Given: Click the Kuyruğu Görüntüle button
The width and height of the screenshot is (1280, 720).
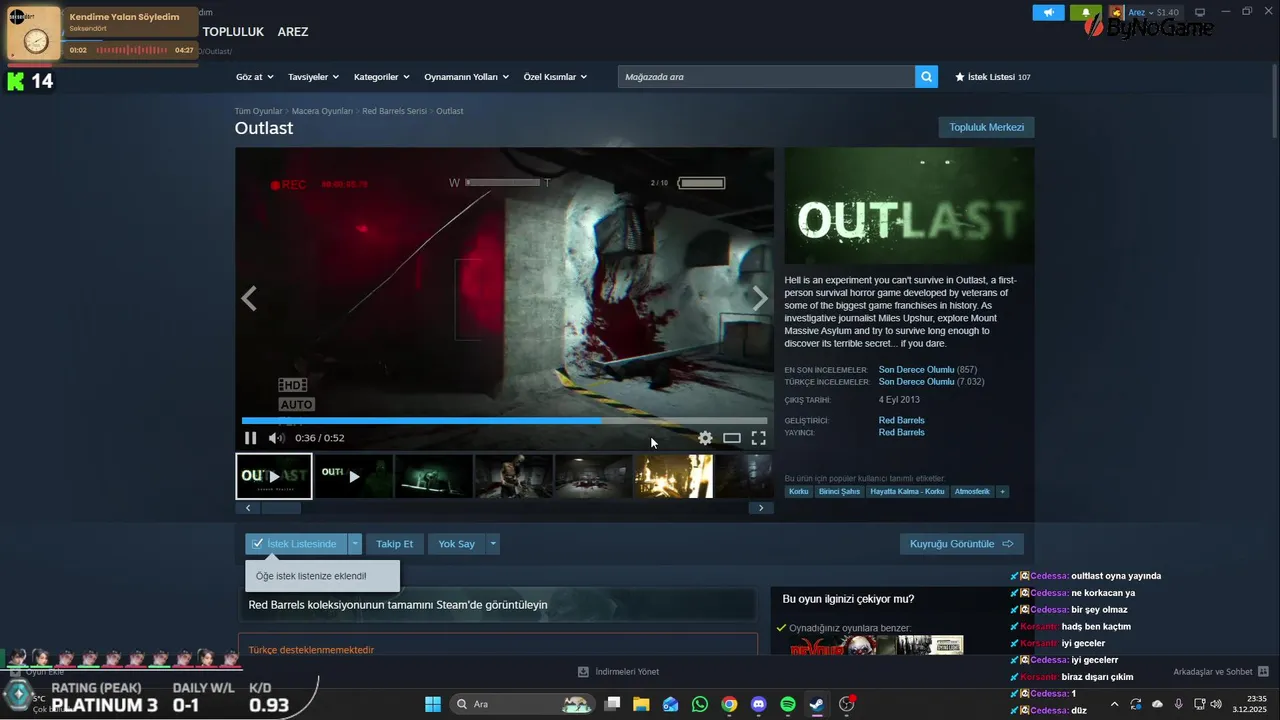Looking at the screenshot, I should point(961,544).
